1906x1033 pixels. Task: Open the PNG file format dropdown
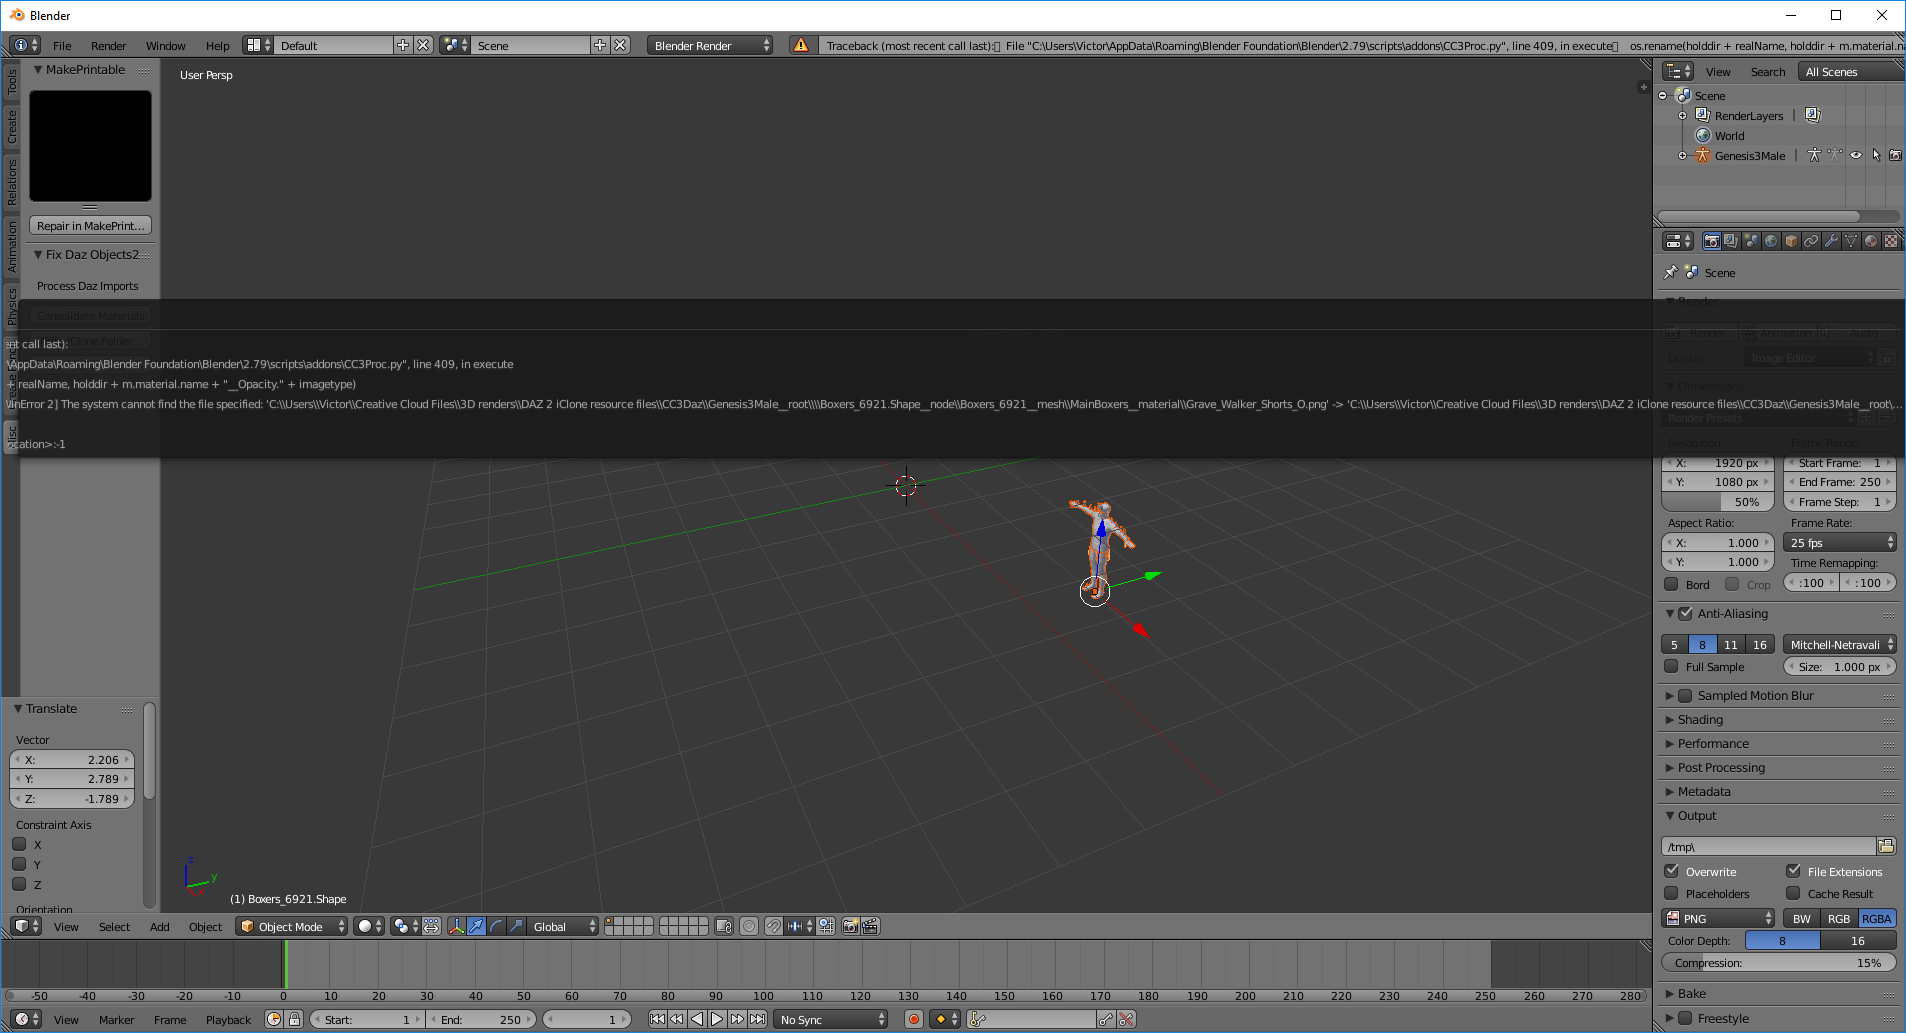(x=1718, y=918)
